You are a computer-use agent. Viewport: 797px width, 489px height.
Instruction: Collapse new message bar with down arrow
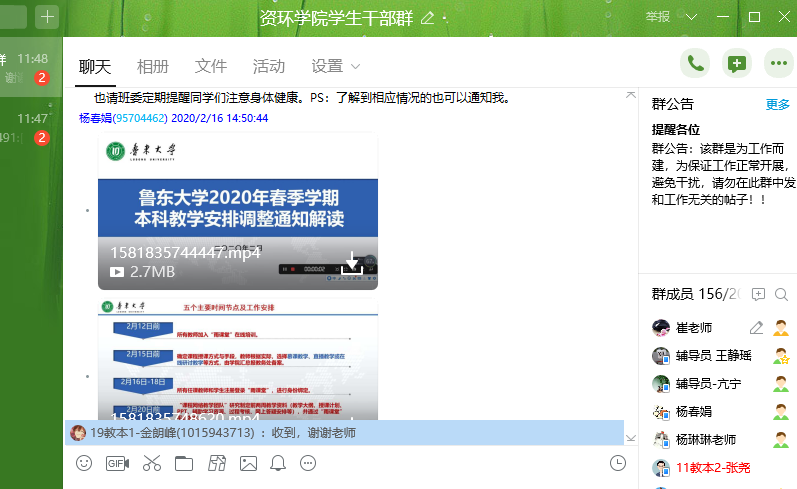(631, 438)
